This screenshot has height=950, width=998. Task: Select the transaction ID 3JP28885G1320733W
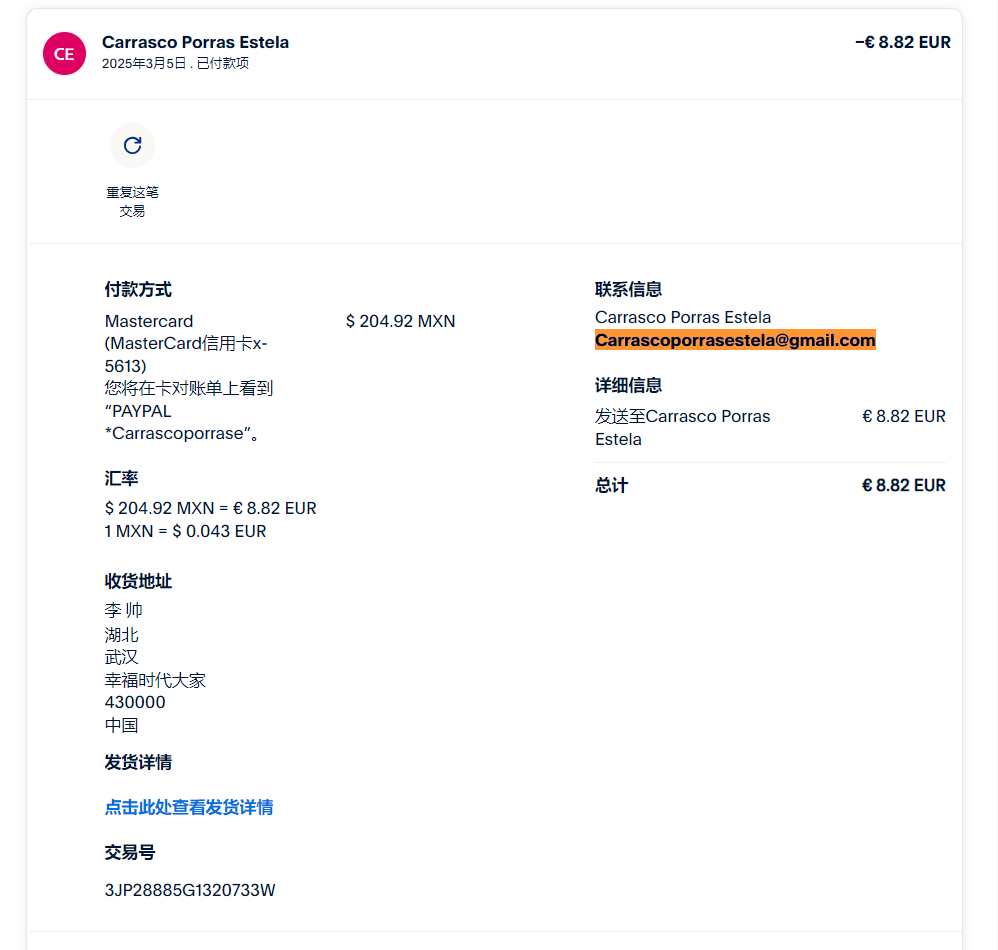click(190, 889)
